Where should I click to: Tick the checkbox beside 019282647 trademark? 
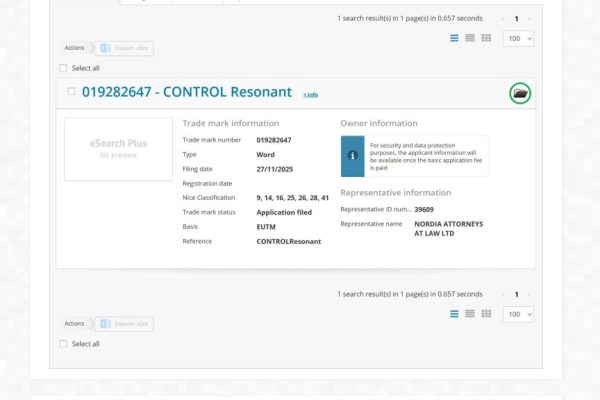point(71,92)
